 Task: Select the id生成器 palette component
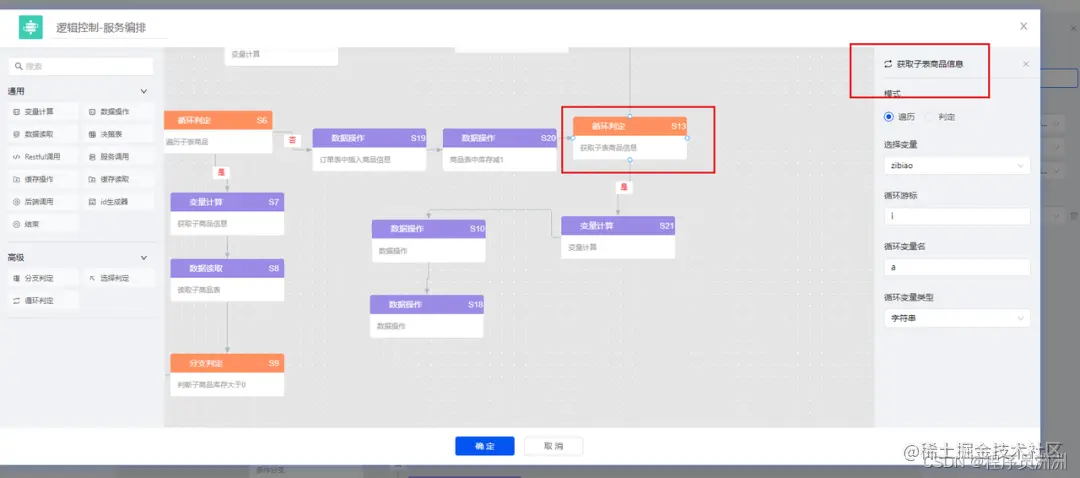120,202
